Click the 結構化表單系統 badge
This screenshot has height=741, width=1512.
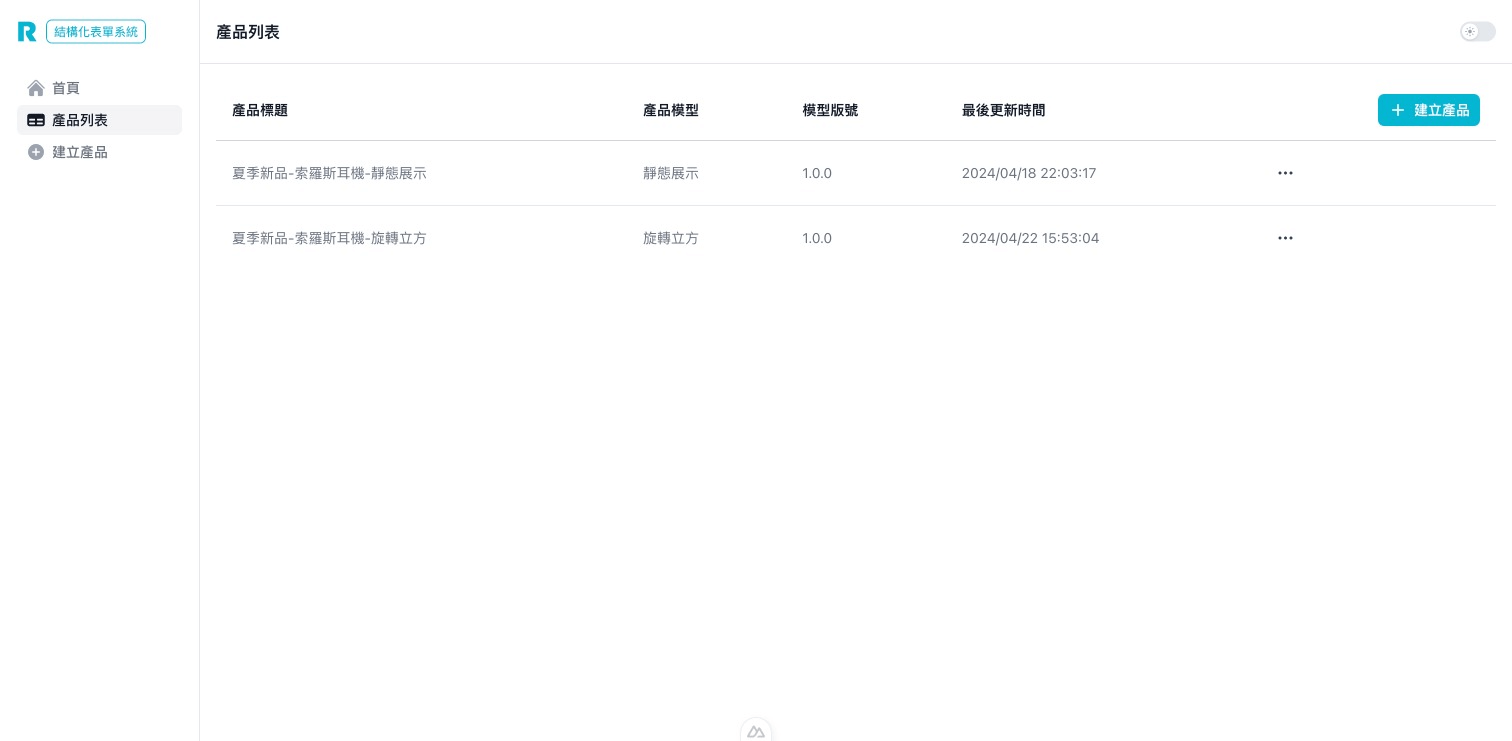click(96, 31)
